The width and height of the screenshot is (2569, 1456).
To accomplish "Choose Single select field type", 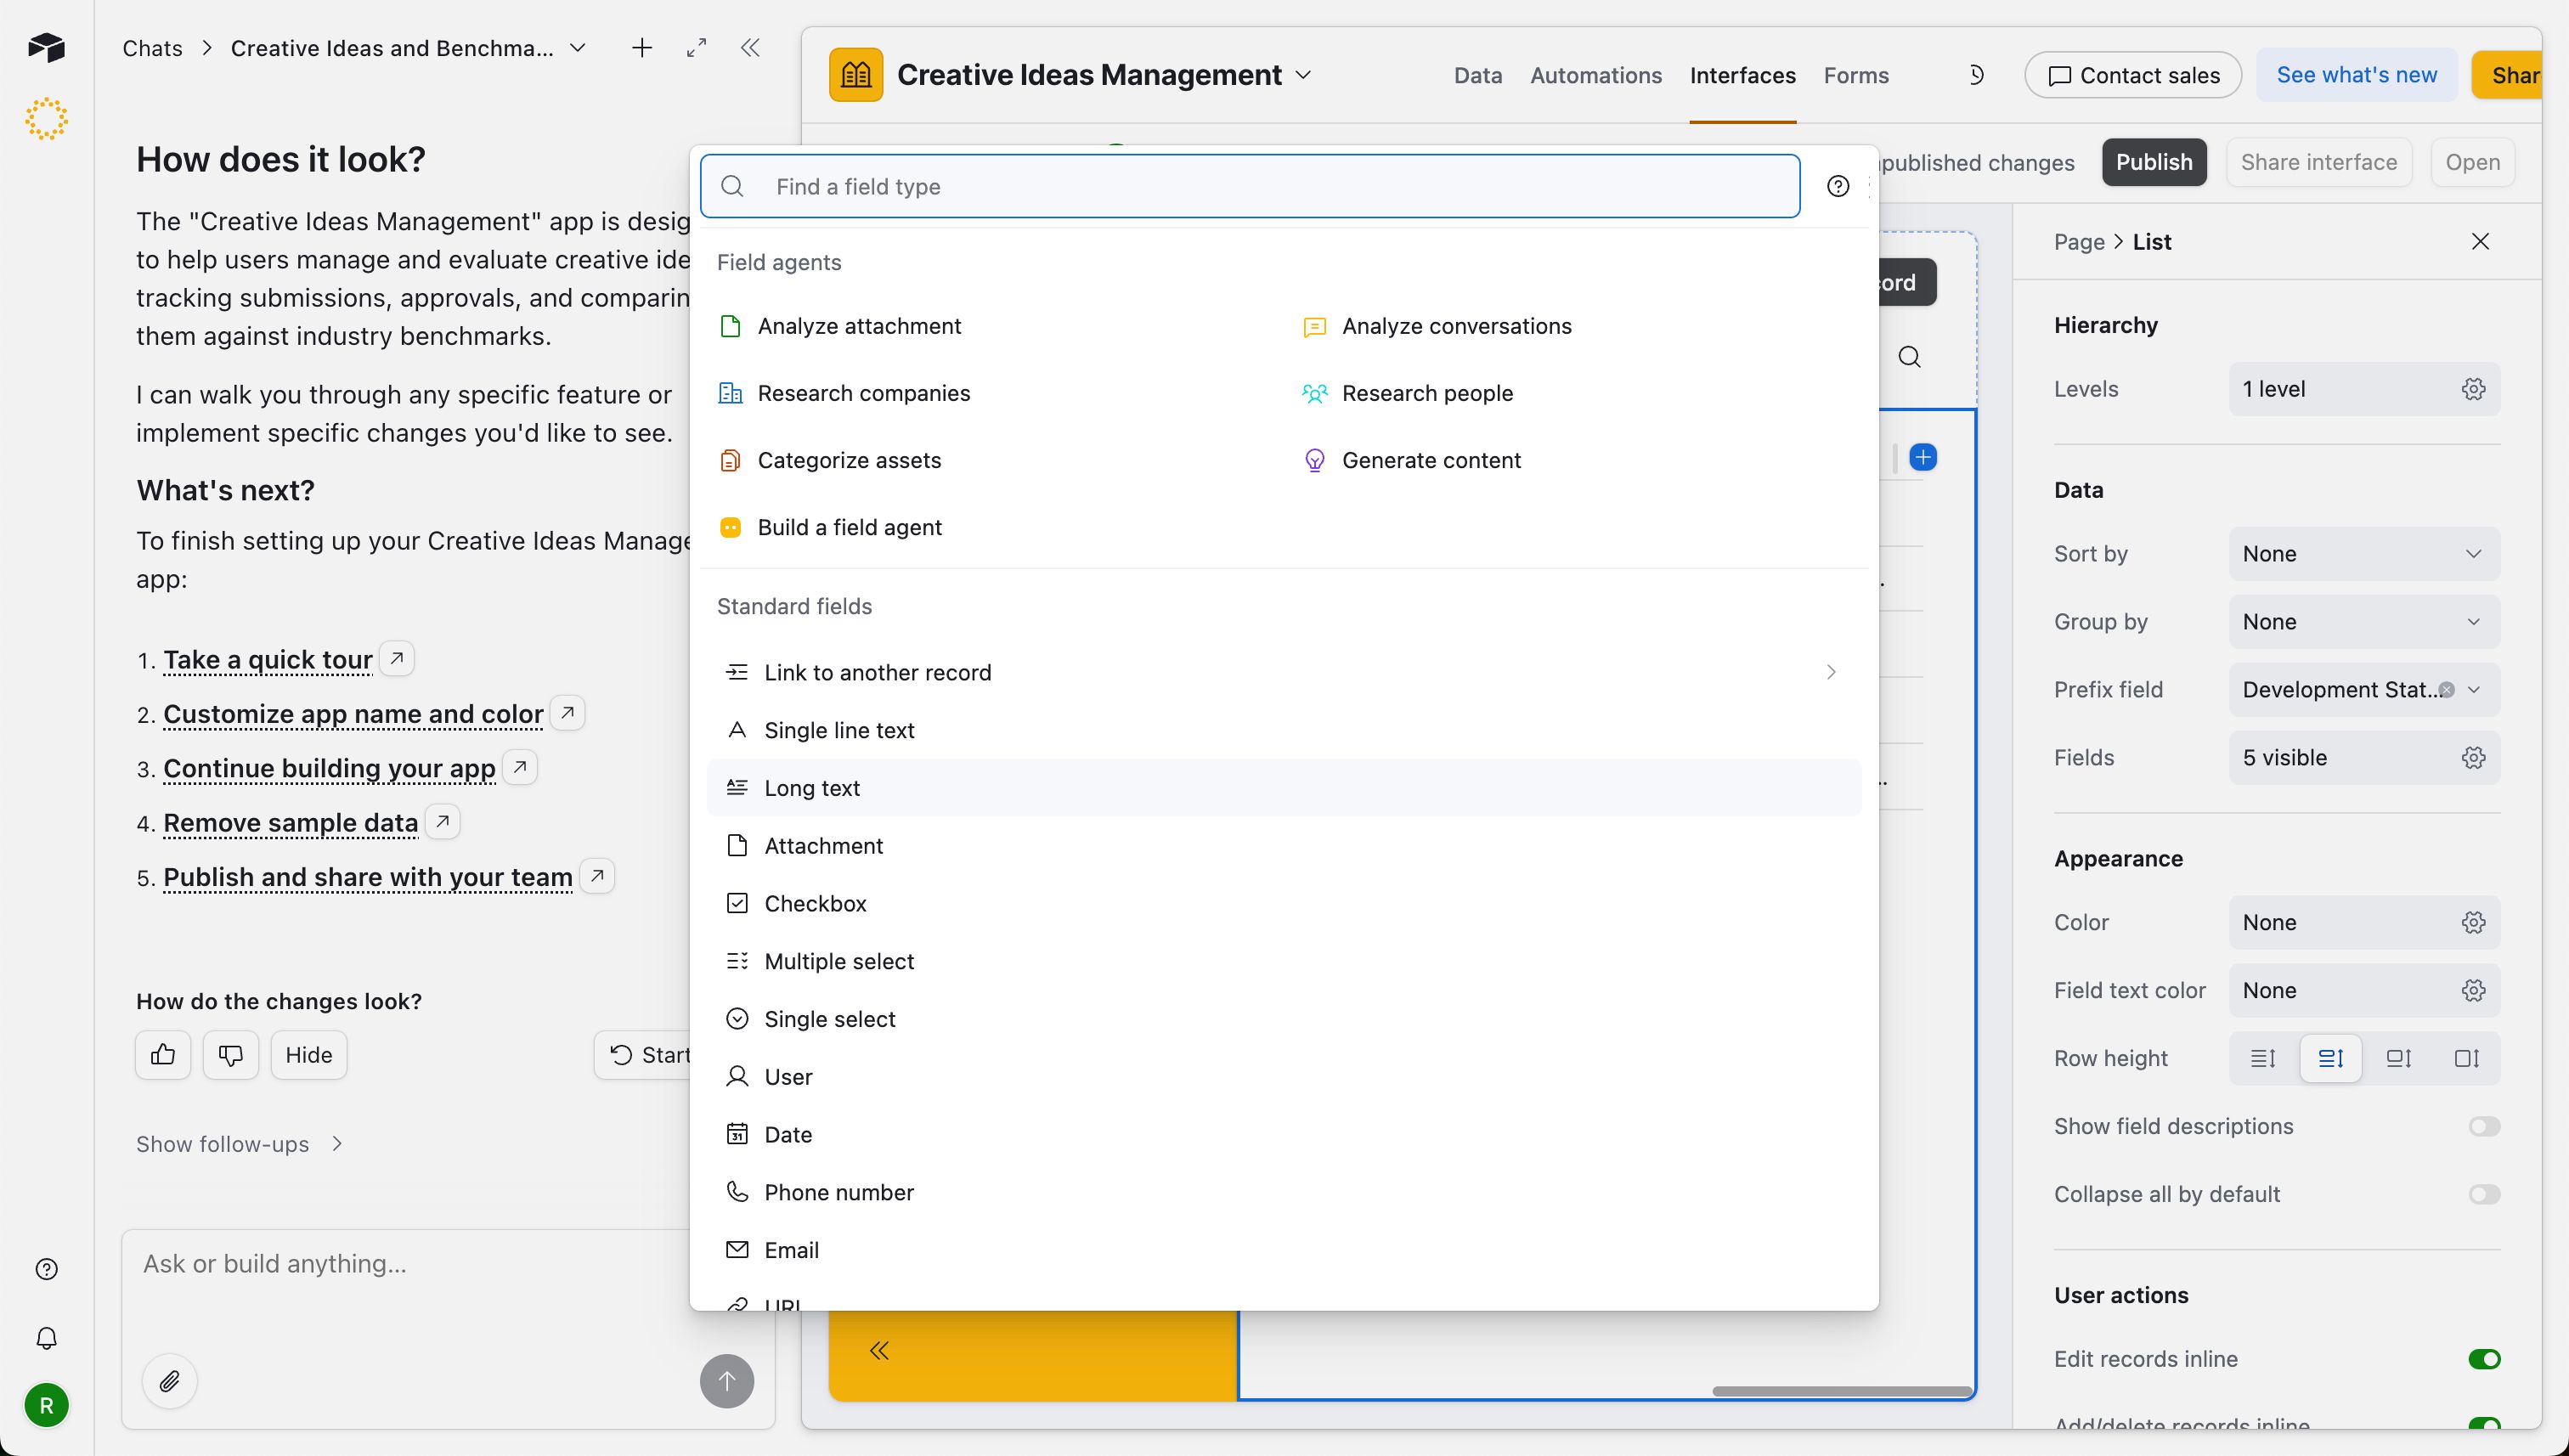I will click(x=1284, y=1019).
